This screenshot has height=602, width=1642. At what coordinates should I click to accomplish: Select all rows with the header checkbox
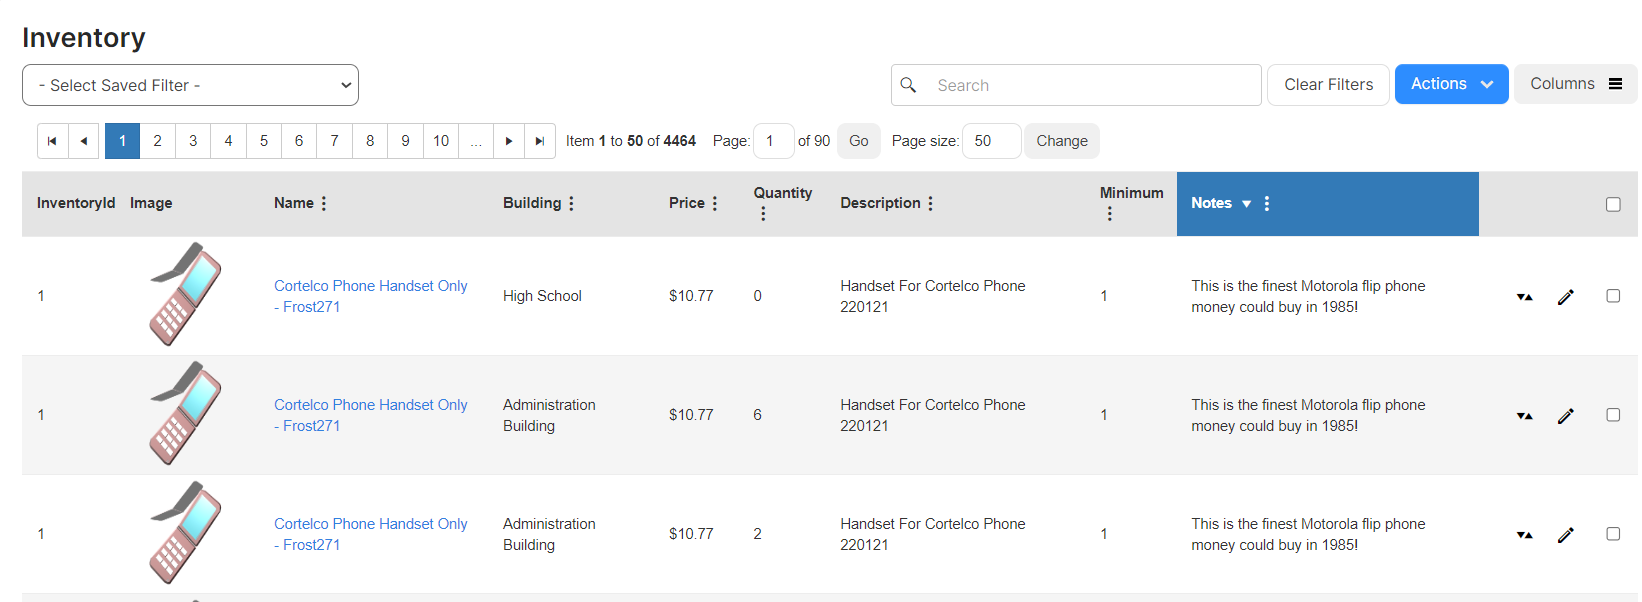(x=1613, y=204)
